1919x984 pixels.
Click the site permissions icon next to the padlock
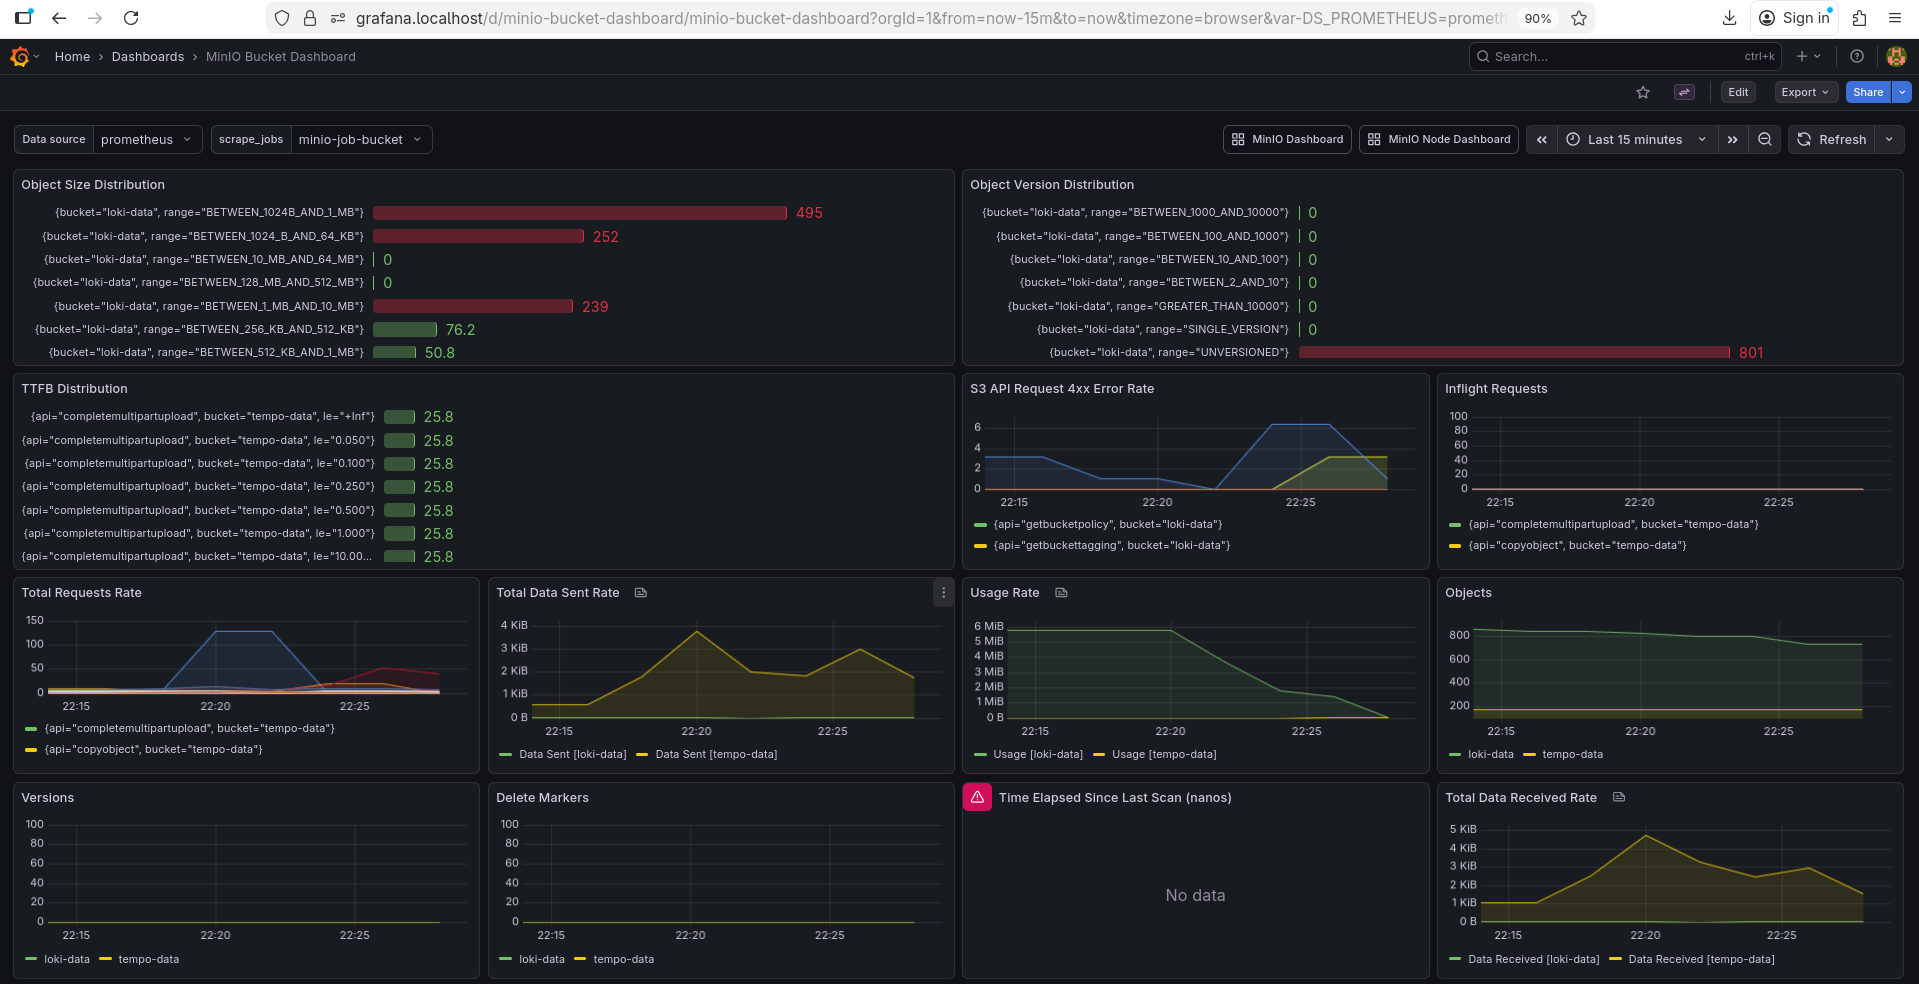(x=338, y=18)
